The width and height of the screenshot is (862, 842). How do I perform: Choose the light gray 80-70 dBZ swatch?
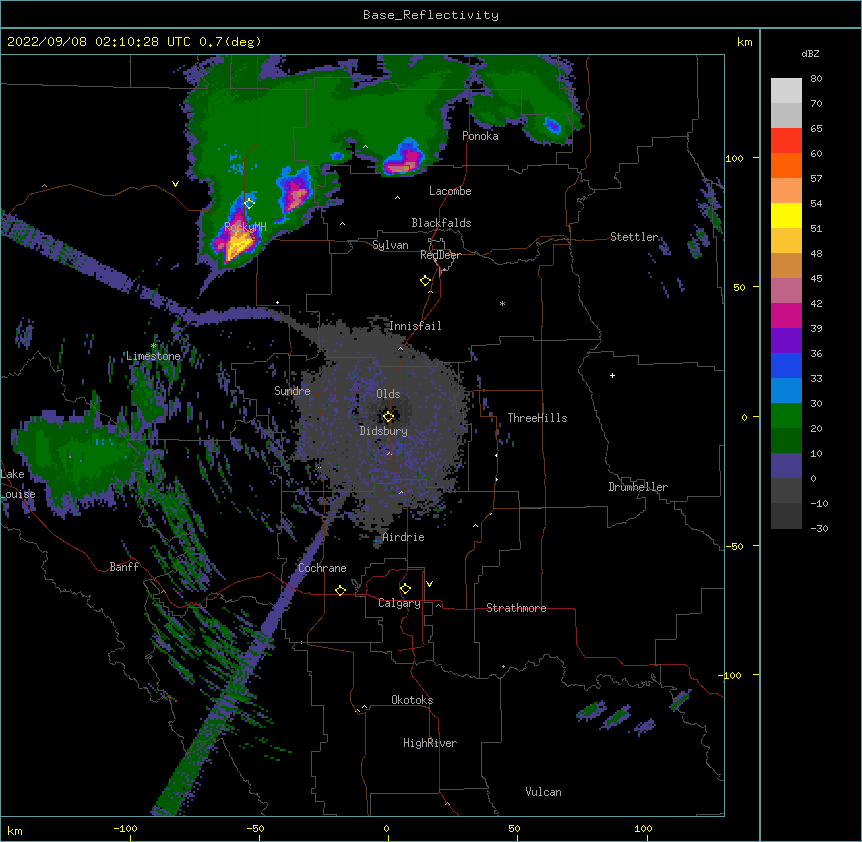786,91
